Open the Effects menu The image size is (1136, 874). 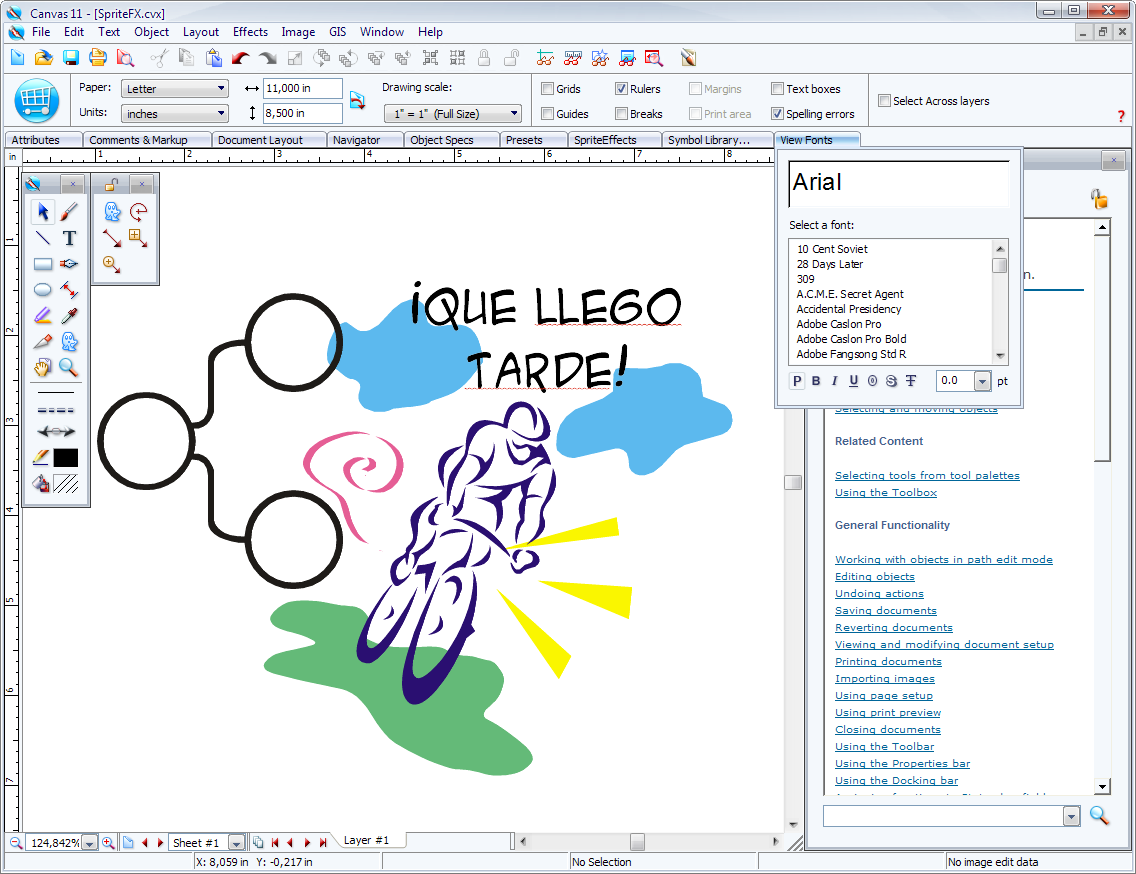250,31
